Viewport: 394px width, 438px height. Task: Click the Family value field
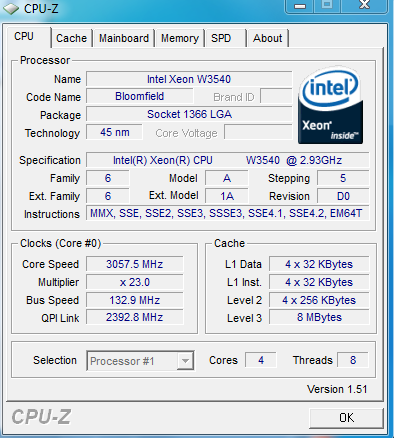[108, 178]
